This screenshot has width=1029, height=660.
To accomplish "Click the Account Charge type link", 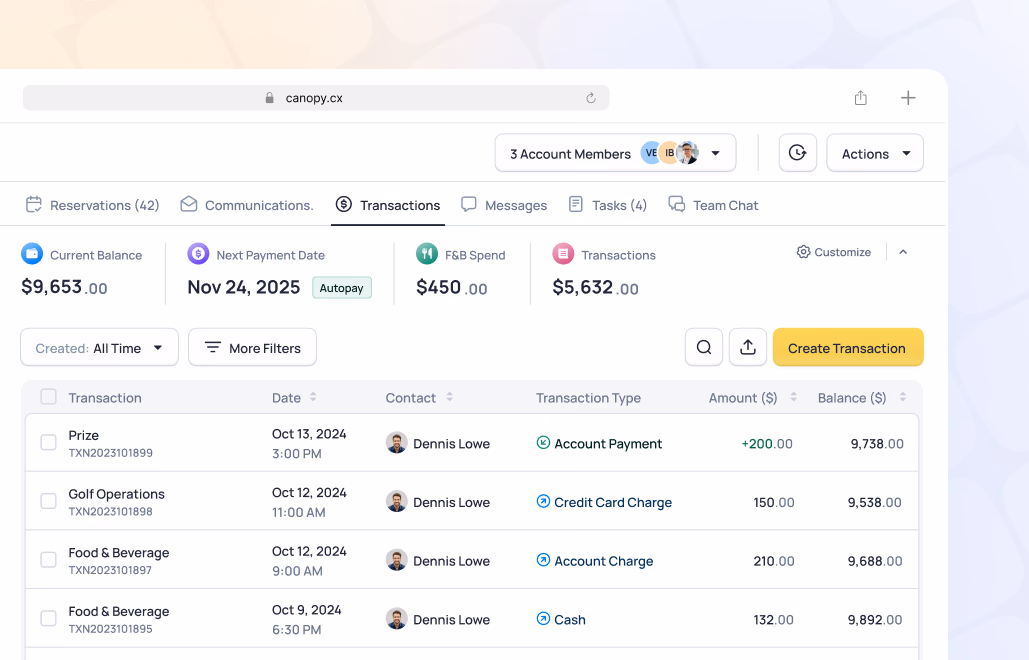I will coord(604,561).
